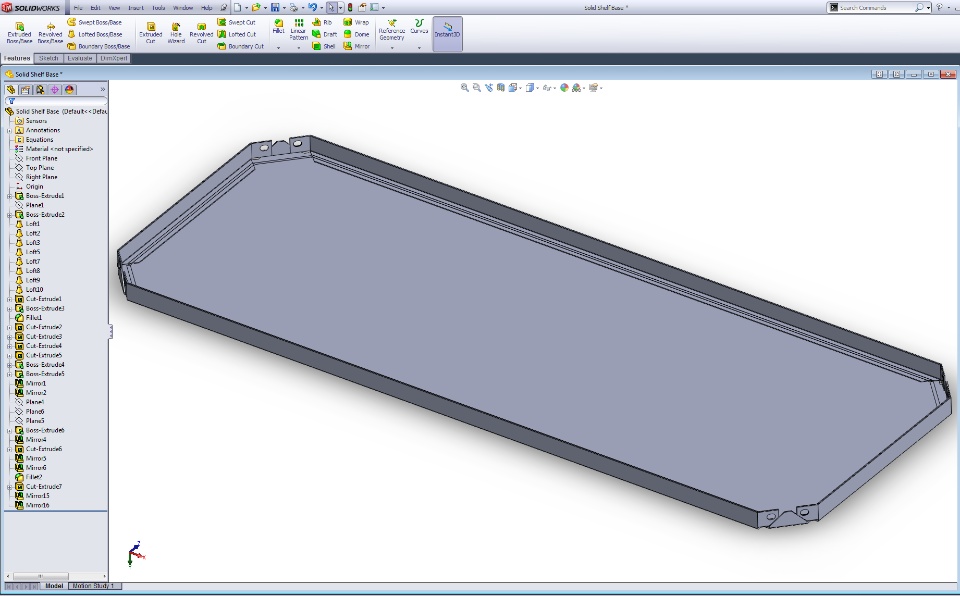The width and height of the screenshot is (960, 596).
Task: Click the Search Commands field
Action: [x=876, y=7]
